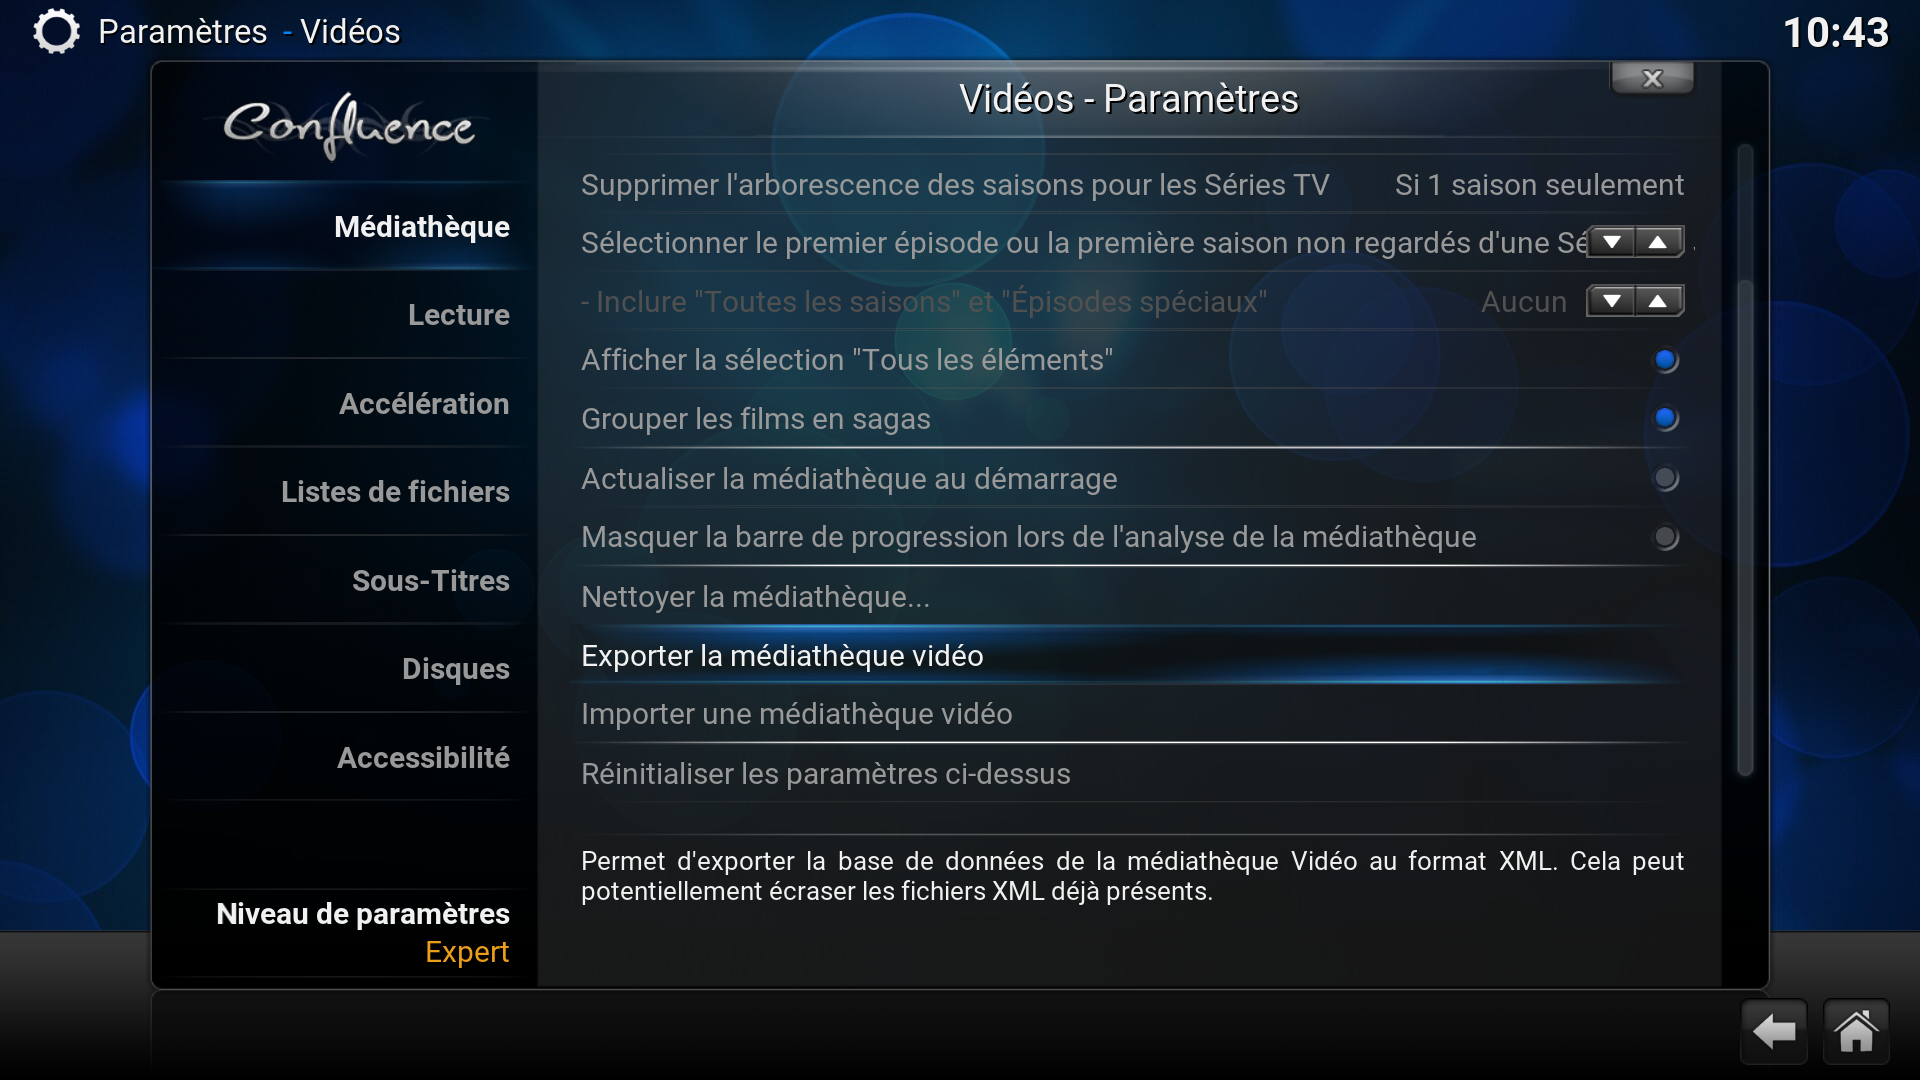Image resolution: width=1920 pixels, height=1080 pixels.
Task: Click down arrow for first unwatched episode setting
Action: (1611, 242)
